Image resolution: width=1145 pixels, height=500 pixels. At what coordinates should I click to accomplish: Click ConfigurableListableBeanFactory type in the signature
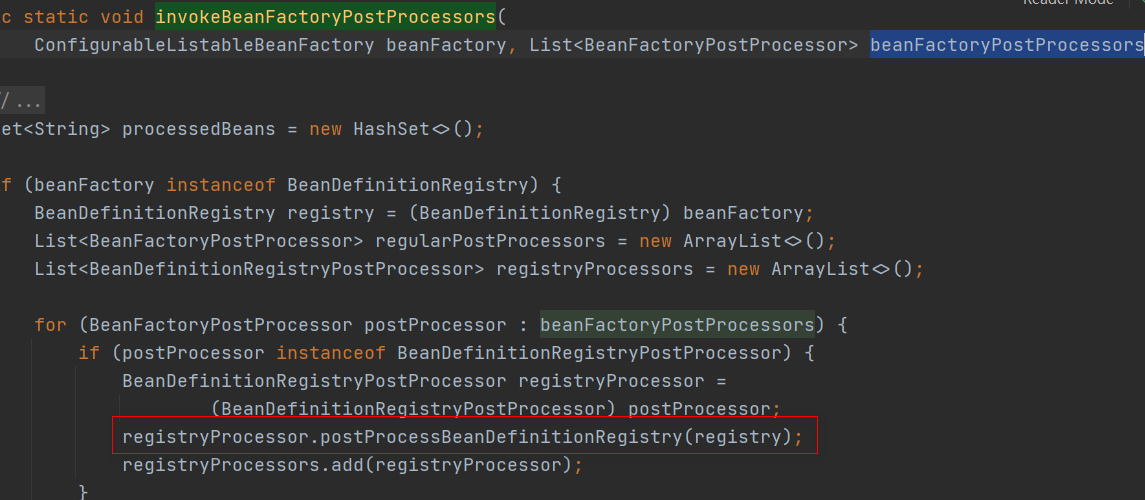(x=204, y=45)
